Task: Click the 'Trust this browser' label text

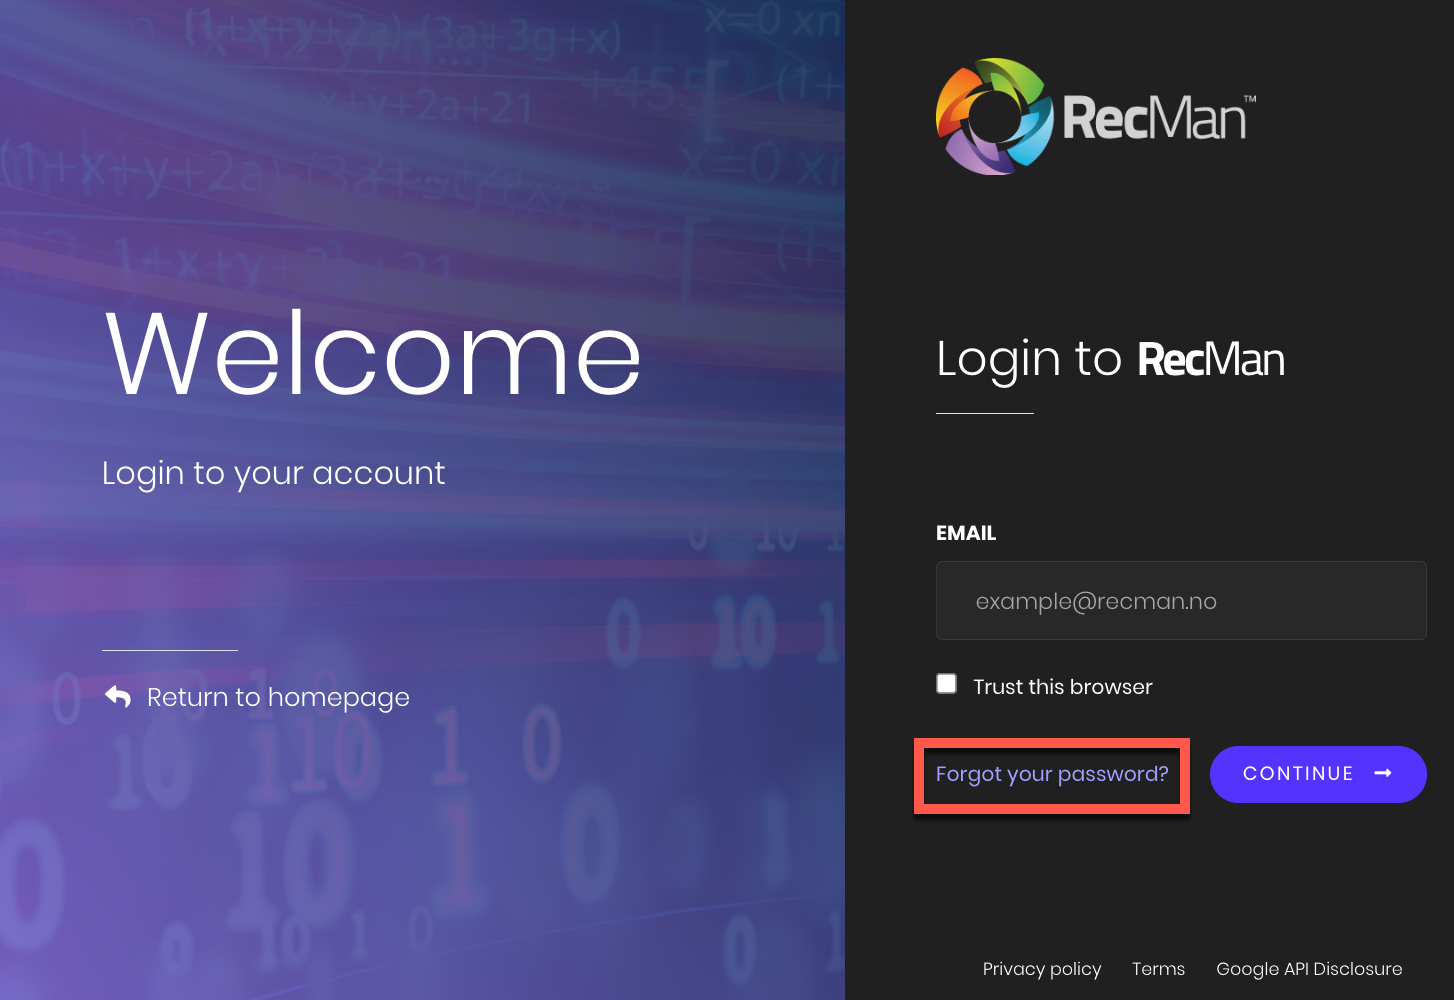Action: tap(1062, 687)
